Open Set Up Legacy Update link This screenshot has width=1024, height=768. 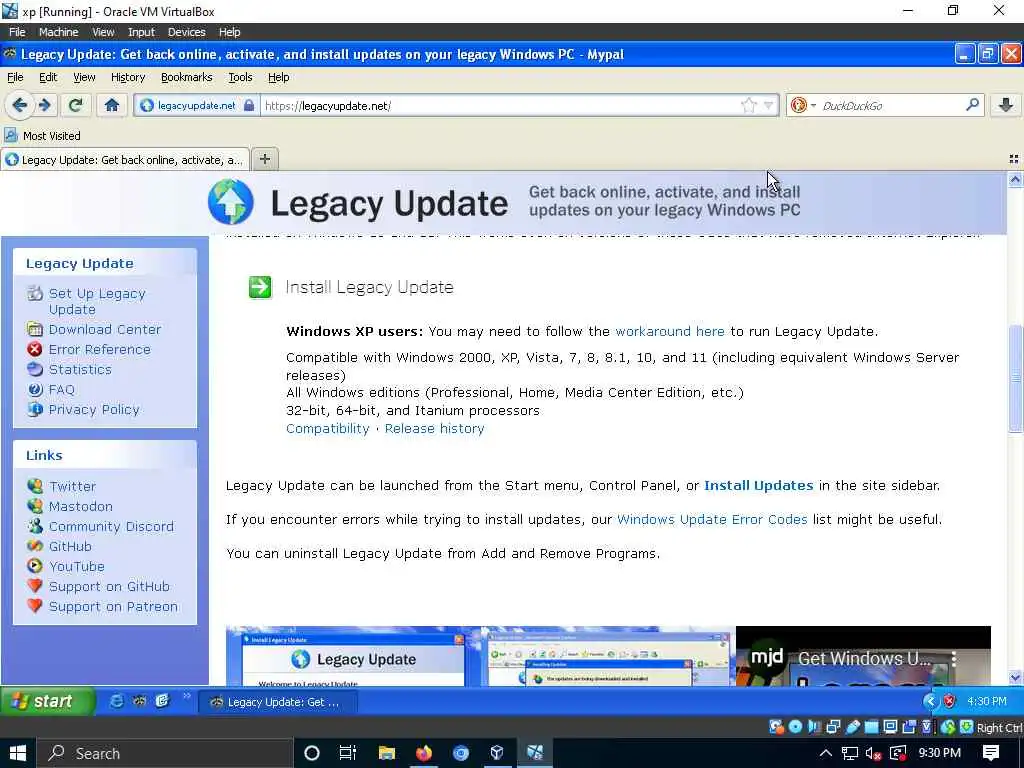point(97,301)
